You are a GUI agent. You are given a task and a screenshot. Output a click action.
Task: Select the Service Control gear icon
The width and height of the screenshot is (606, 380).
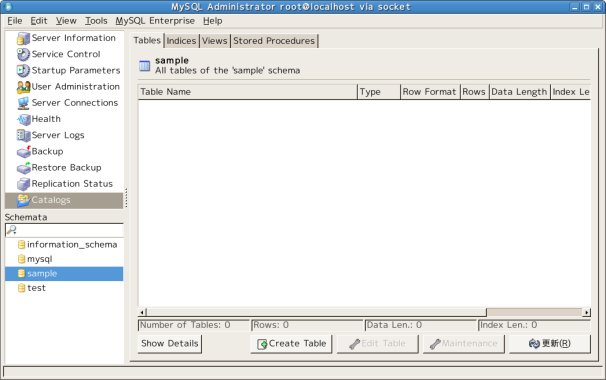point(23,55)
